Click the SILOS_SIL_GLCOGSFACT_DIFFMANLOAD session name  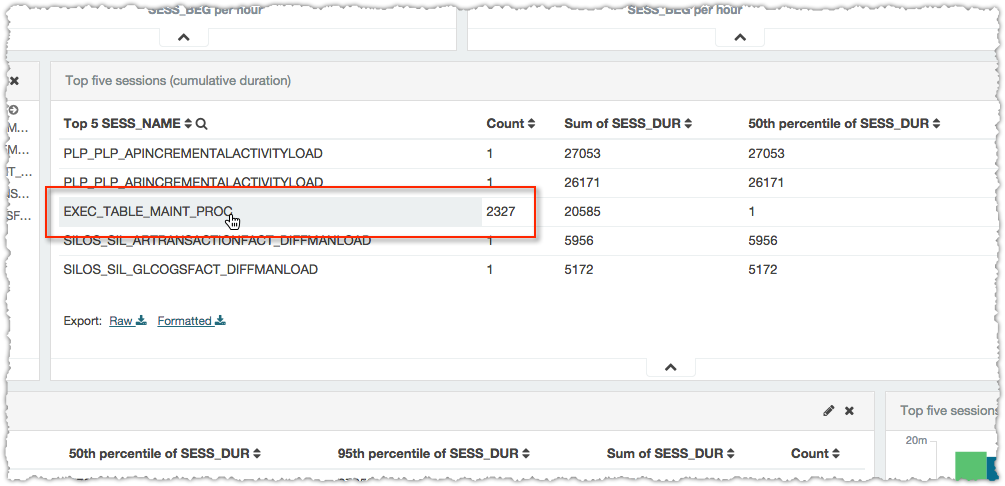tap(190, 270)
